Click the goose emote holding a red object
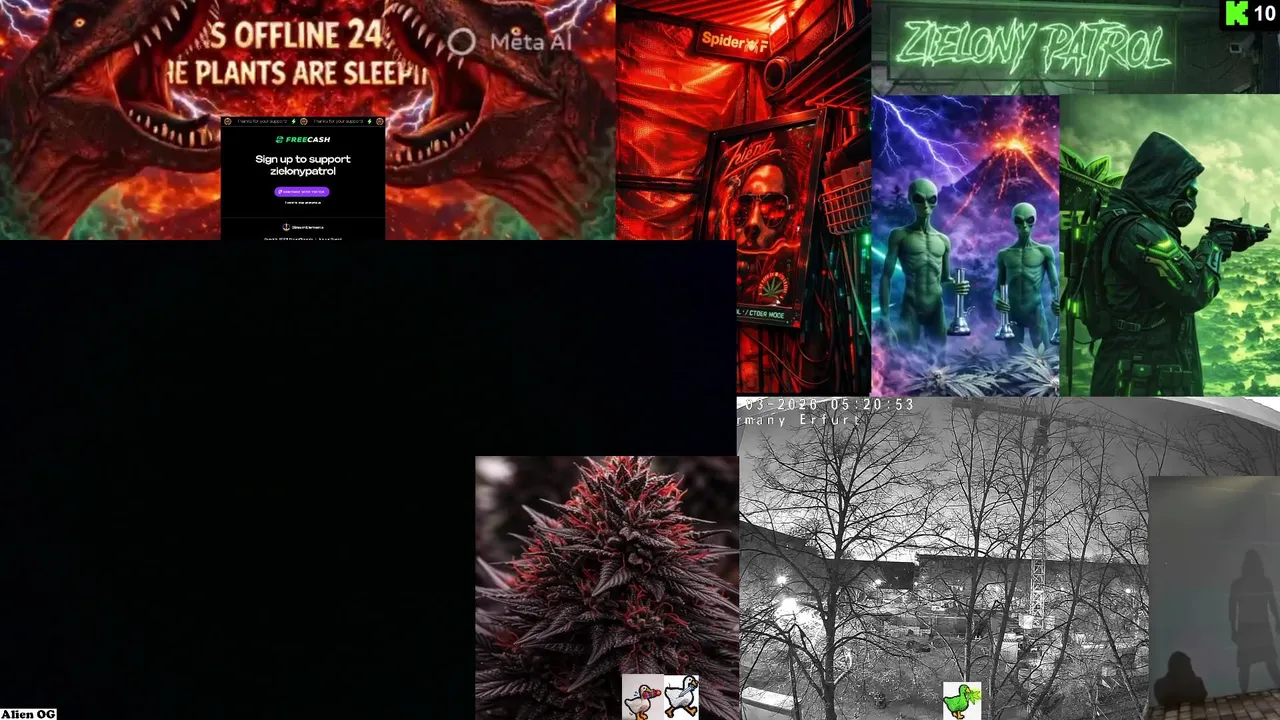Screen dimensions: 1280x720 (641, 697)
